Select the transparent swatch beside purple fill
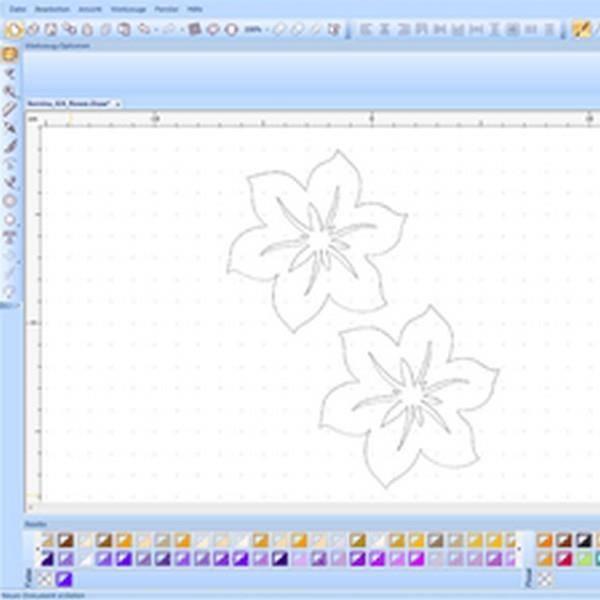This screenshot has height=600, width=600. click(x=44, y=579)
